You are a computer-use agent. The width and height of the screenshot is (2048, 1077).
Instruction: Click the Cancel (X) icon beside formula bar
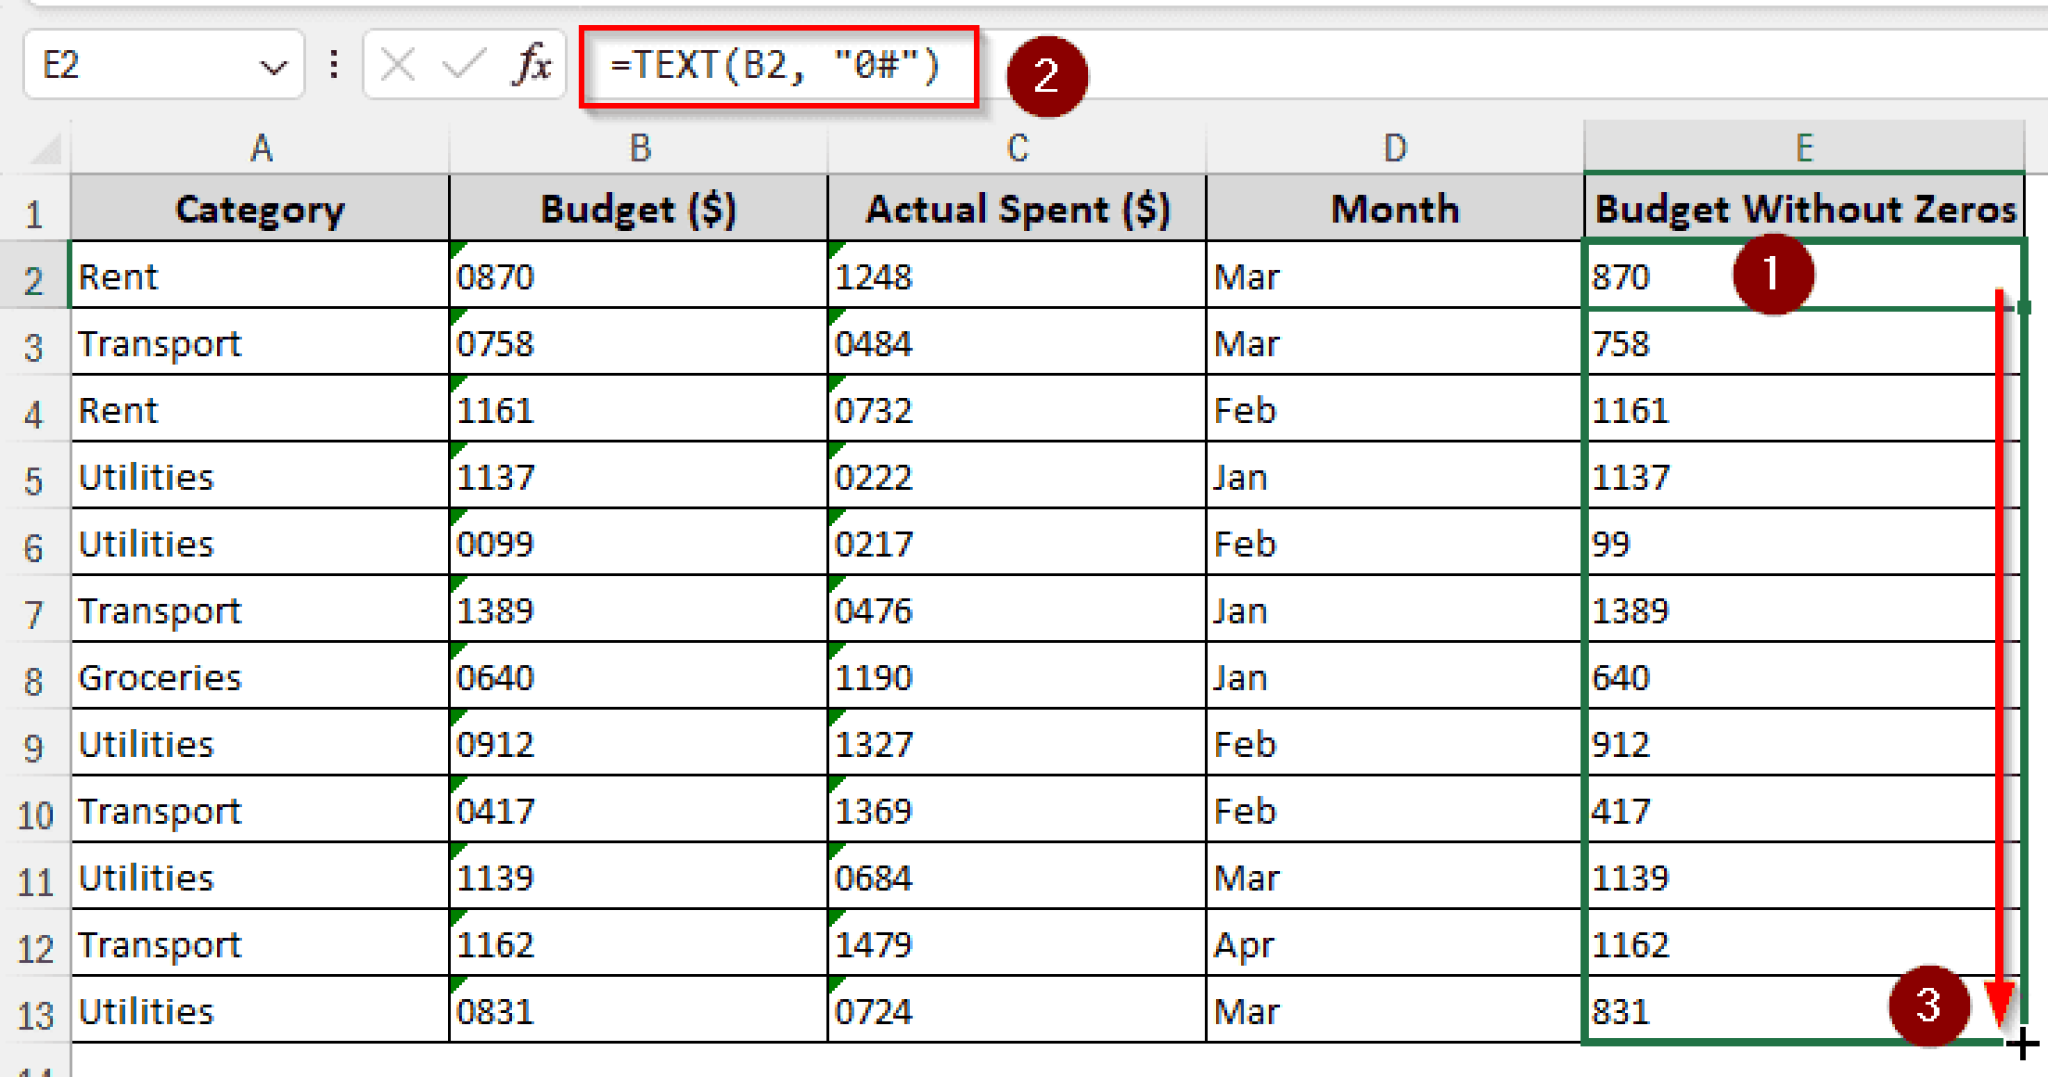[396, 65]
